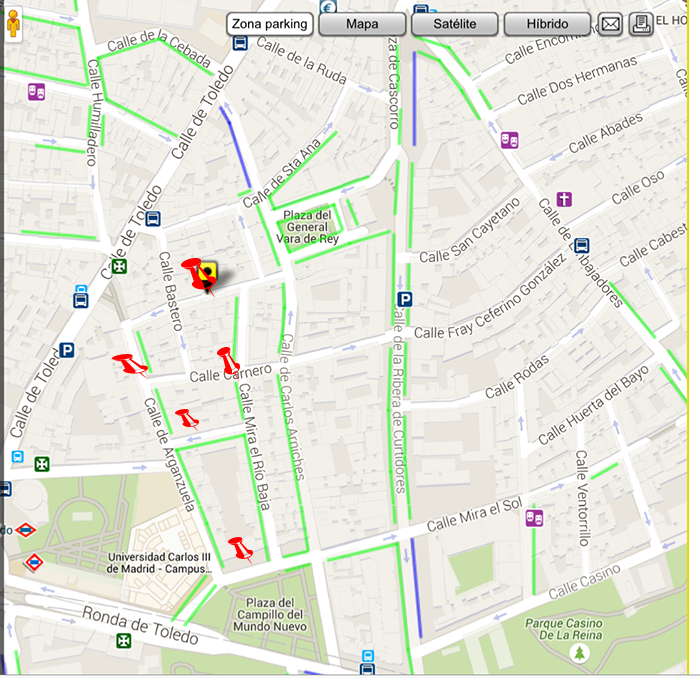
Task: Click 'Plaza del General Vara de Rey' label
Action: pos(308,227)
